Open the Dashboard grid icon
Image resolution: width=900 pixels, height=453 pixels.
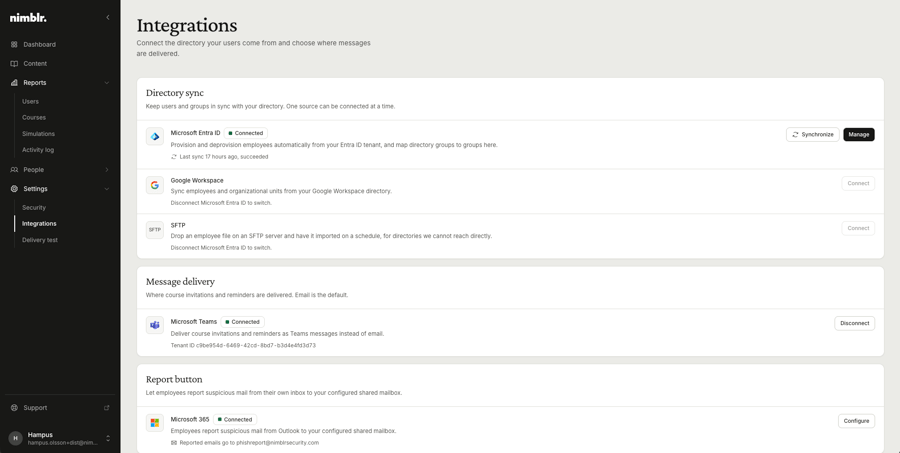pyautogui.click(x=14, y=44)
